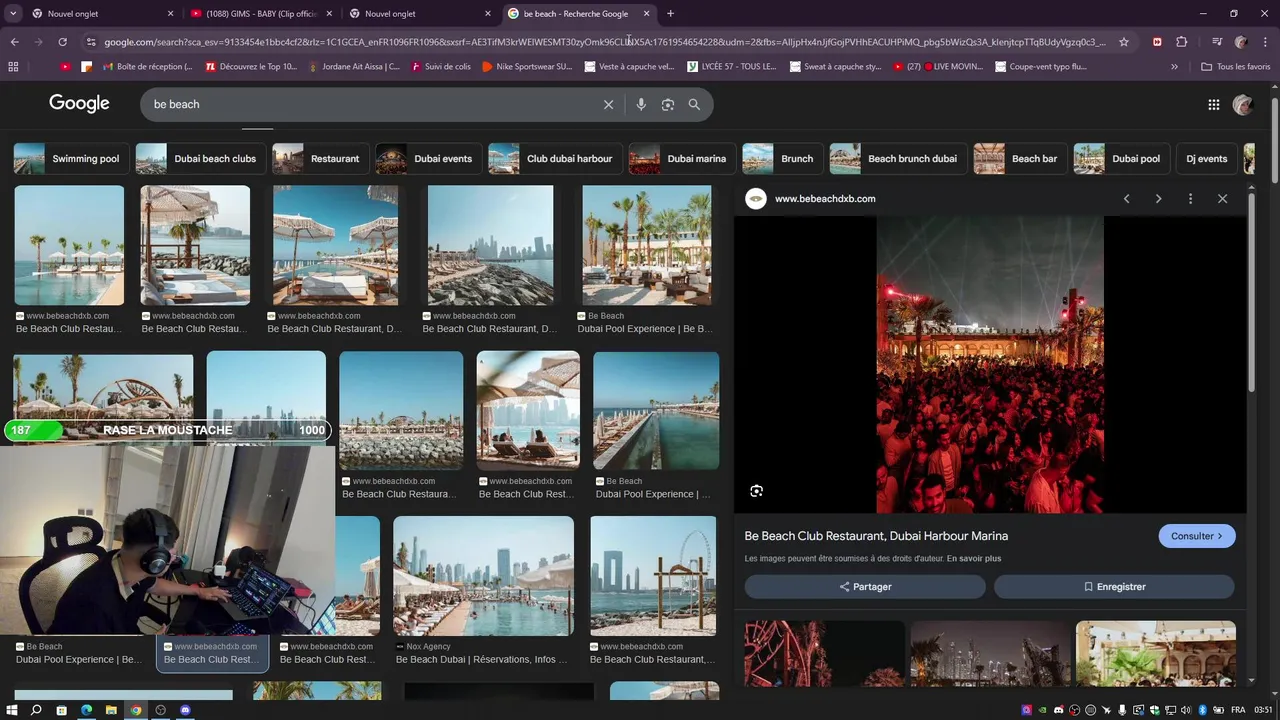The height and width of the screenshot is (720, 1280).
Task: Clear the Google search box text
Action: coord(608,104)
